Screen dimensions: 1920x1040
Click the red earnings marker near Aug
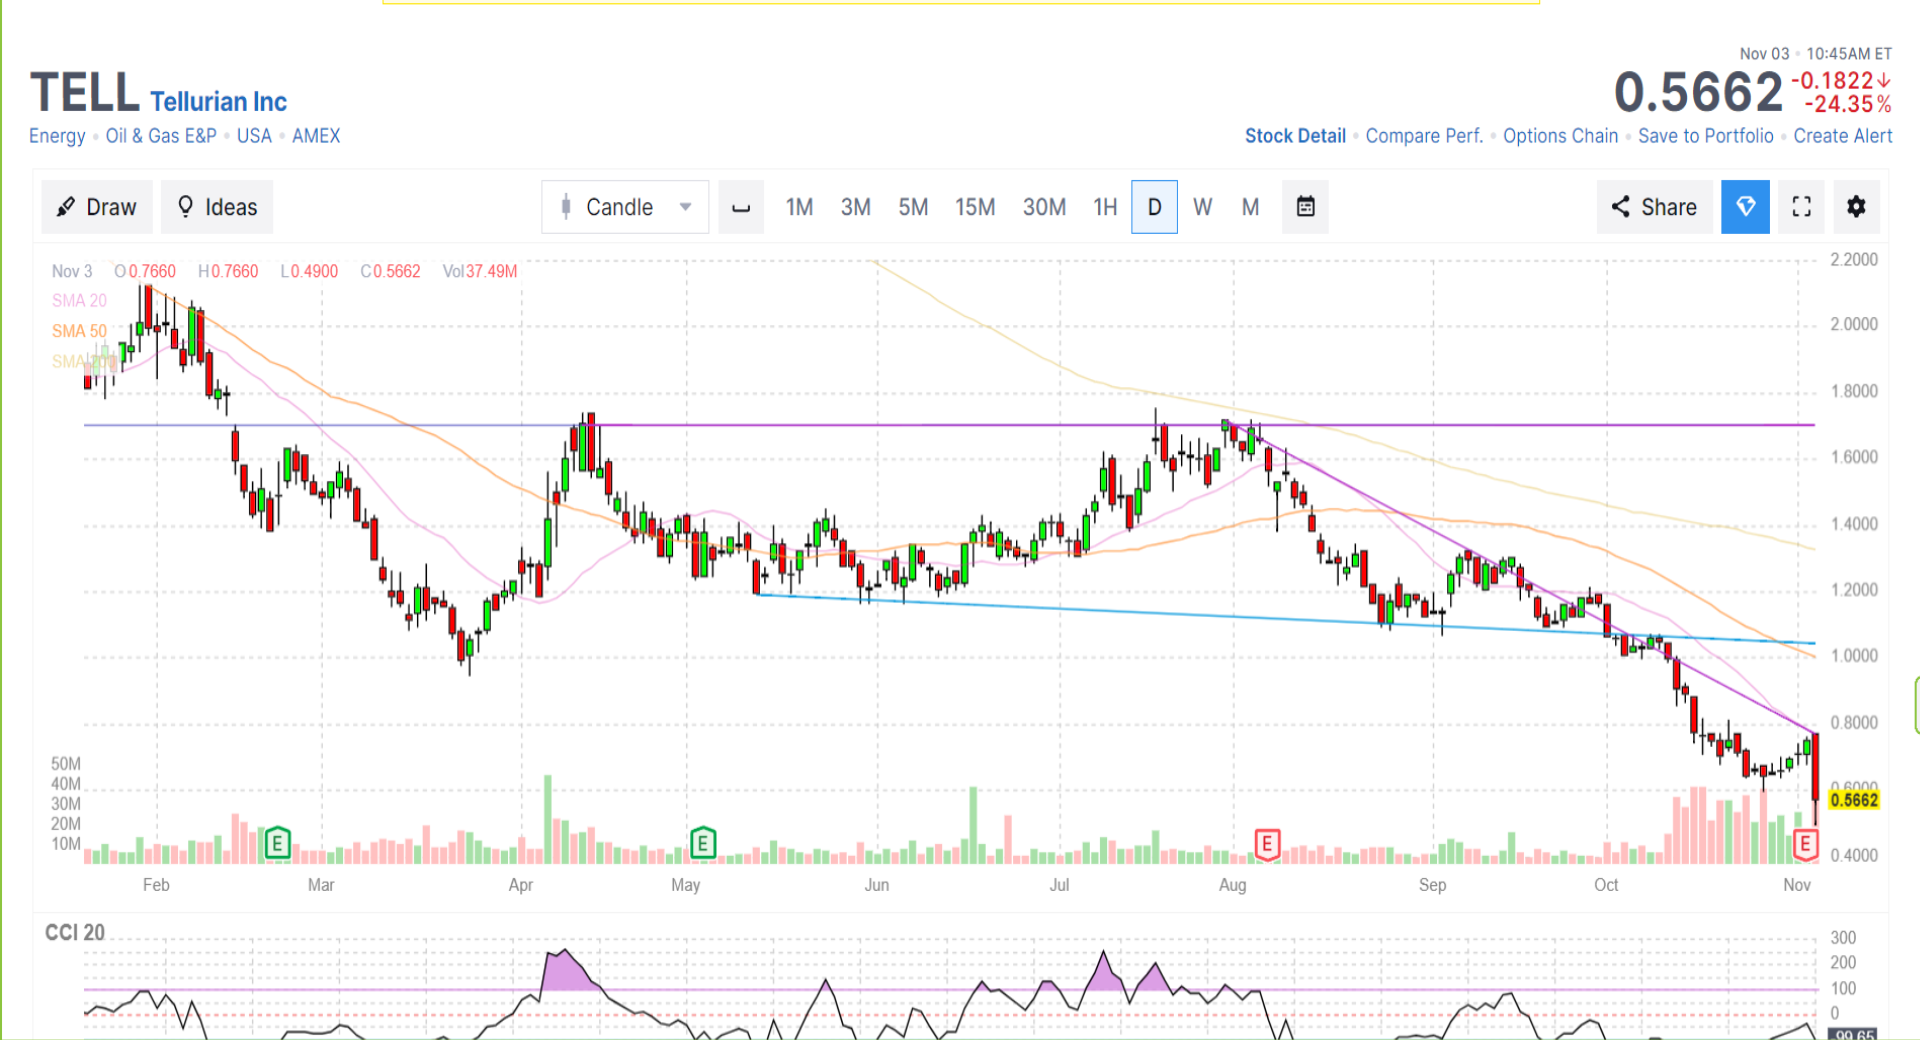pyautogui.click(x=1267, y=844)
